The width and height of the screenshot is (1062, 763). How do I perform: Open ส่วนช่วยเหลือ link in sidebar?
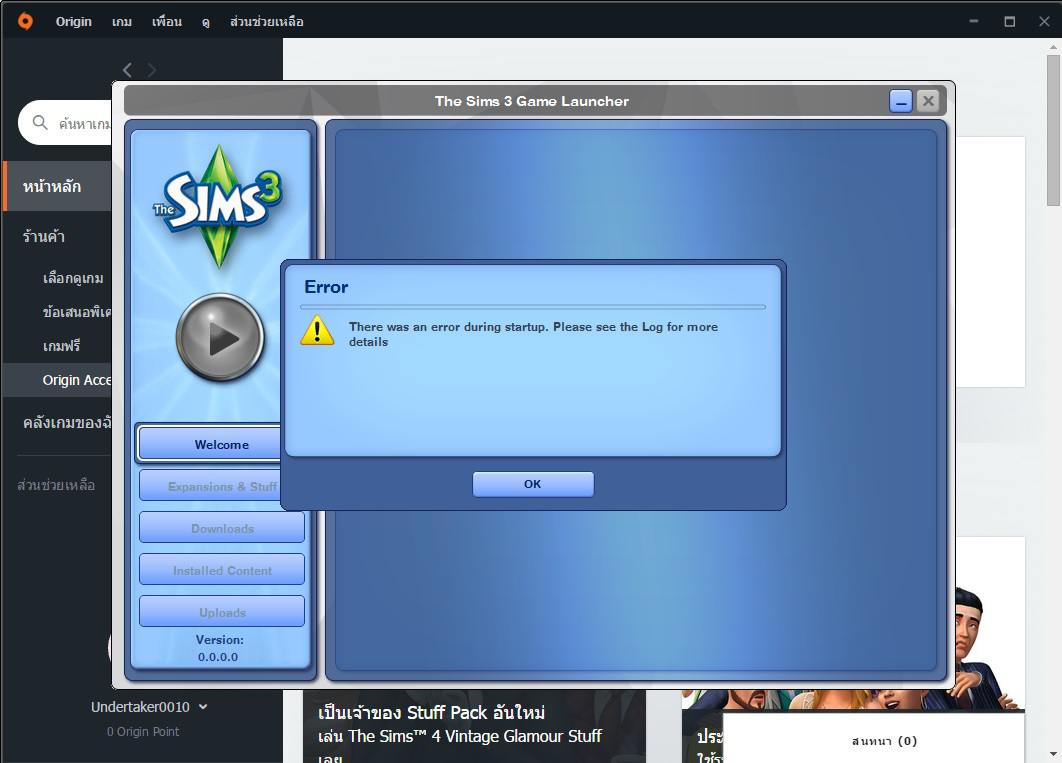56,485
